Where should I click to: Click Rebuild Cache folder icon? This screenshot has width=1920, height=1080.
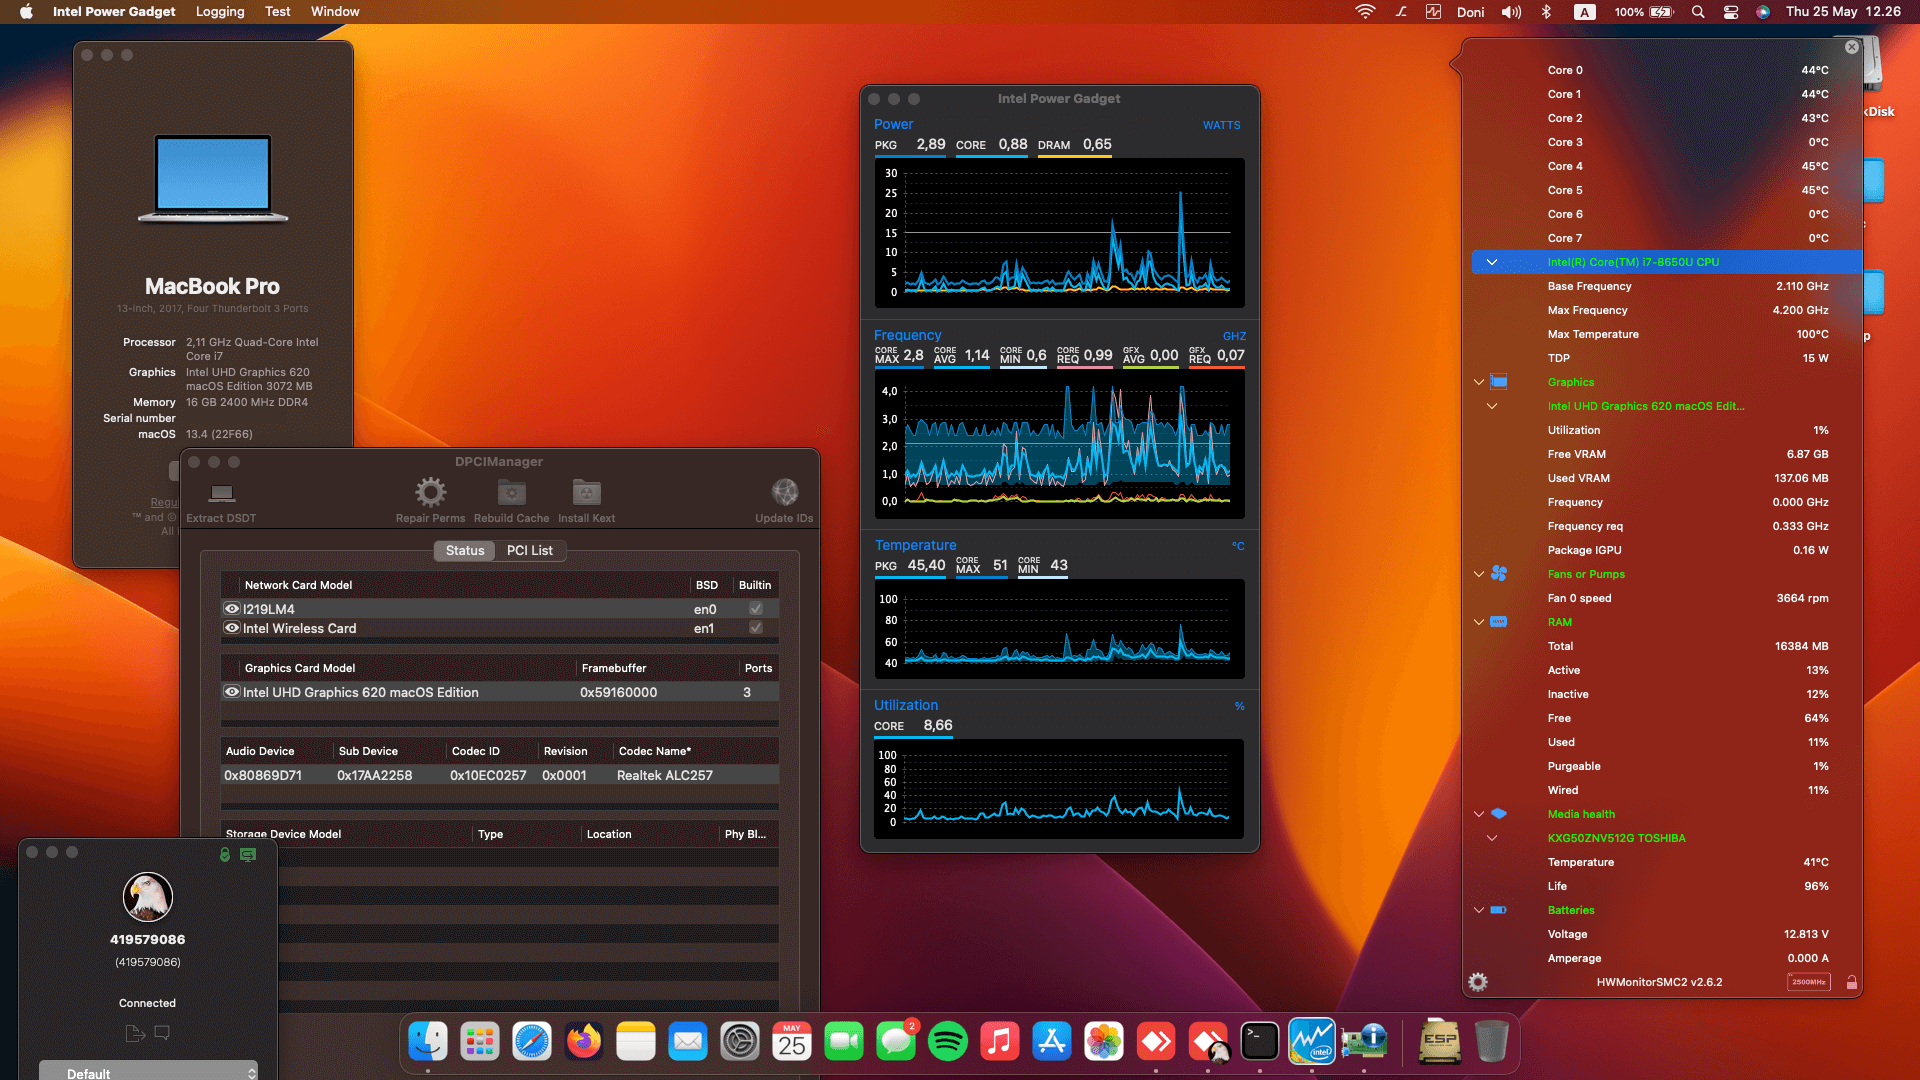[x=512, y=492]
